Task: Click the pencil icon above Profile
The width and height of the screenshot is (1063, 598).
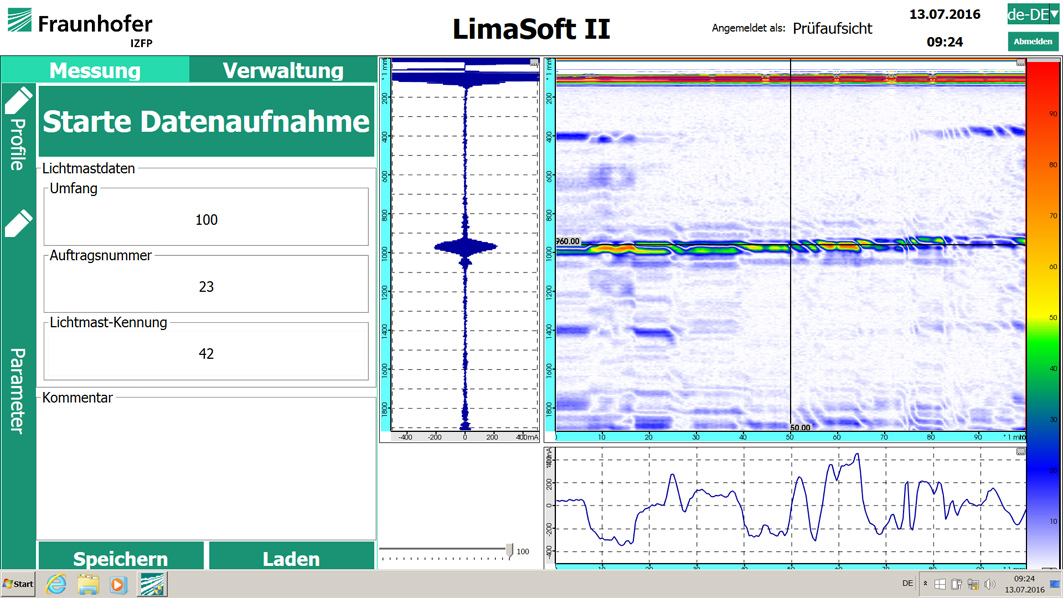Action: pyautogui.click(x=19, y=100)
